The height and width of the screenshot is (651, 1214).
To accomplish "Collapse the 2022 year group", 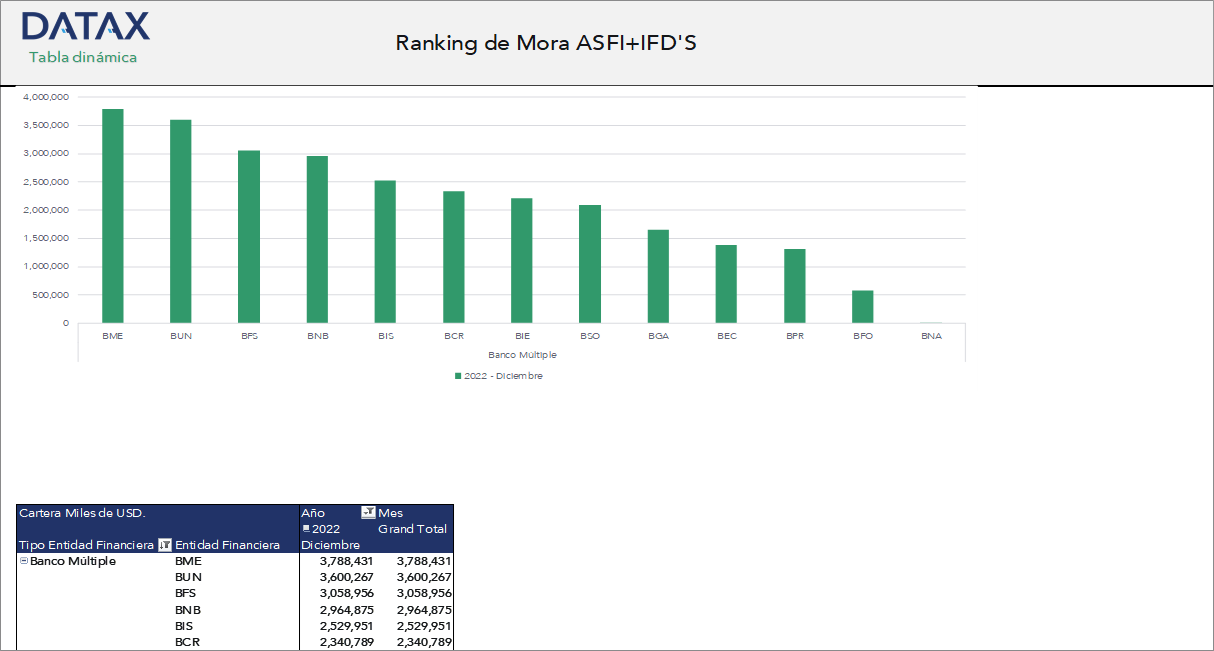I will coord(307,529).
